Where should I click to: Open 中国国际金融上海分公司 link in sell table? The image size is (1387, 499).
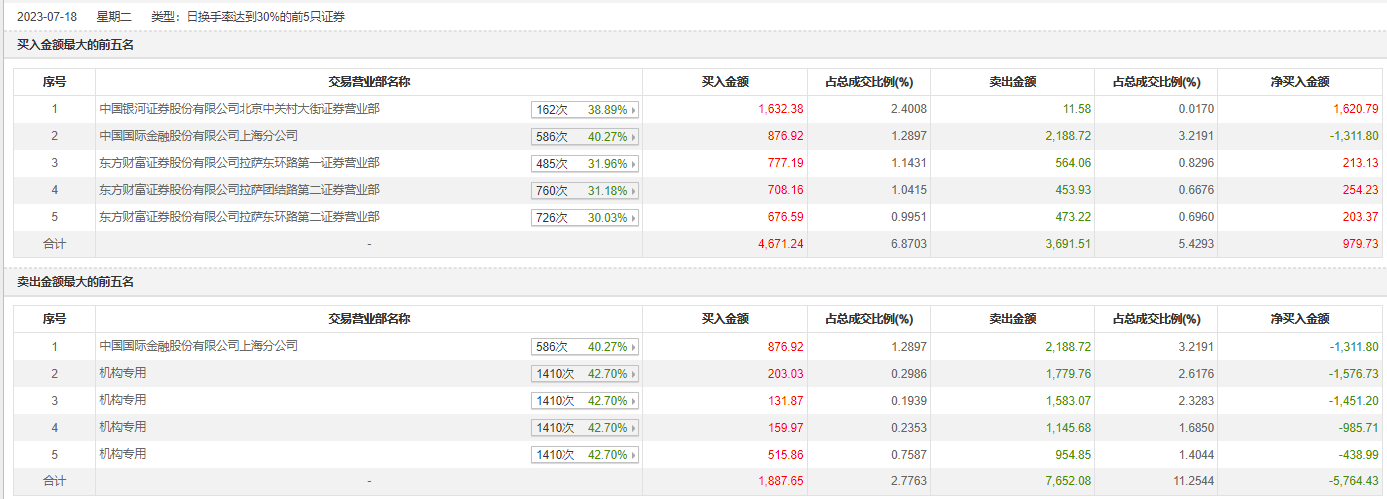(x=199, y=346)
